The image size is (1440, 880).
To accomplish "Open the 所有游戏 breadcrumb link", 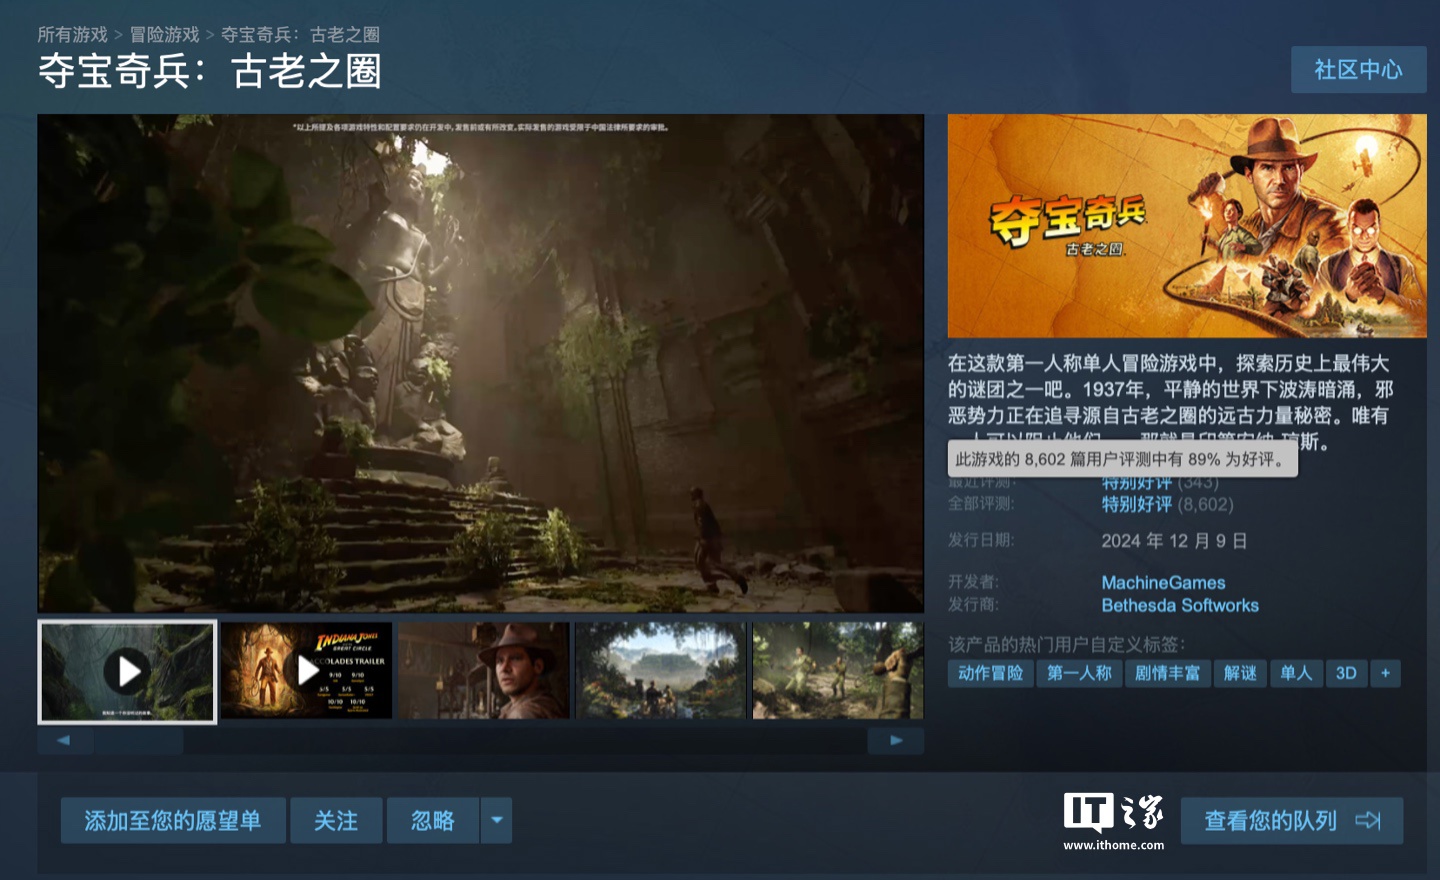I will (x=72, y=35).
